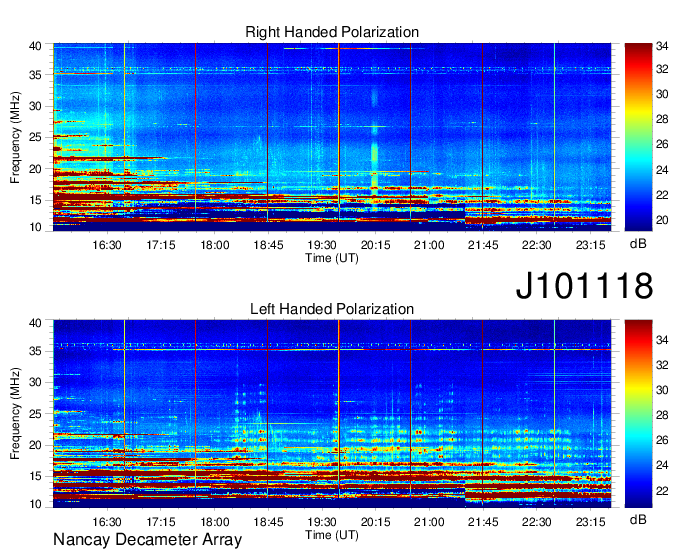The image size is (680, 552).
Task: Click 40 MHz tick on Left Handed frequency axis
Action: pos(35,323)
